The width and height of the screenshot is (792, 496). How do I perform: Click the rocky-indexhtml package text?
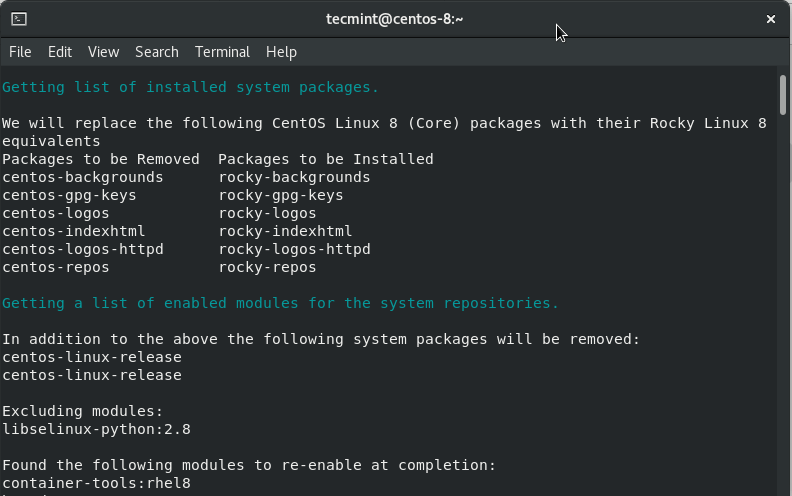click(285, 231)
